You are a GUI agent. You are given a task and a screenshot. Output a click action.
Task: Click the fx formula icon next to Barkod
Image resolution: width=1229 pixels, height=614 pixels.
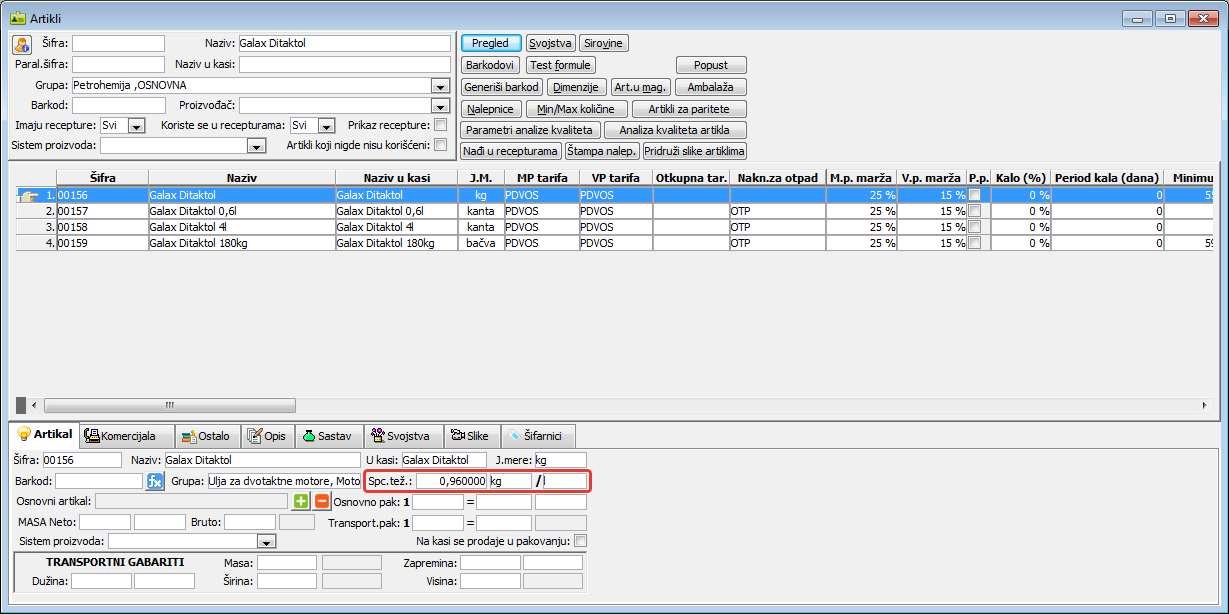tap(154, 481)
